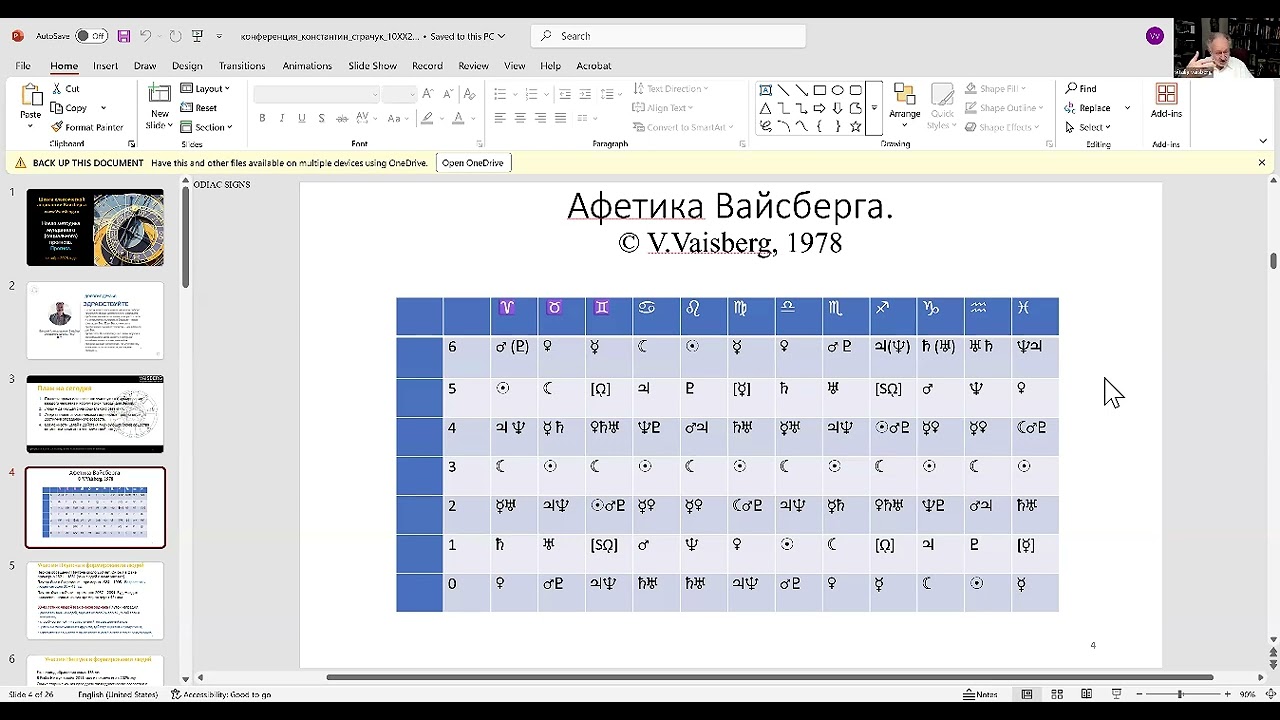This screenshot has height=720, width=1280.
Task: Click the font color A icon
Action: [458, 118]
